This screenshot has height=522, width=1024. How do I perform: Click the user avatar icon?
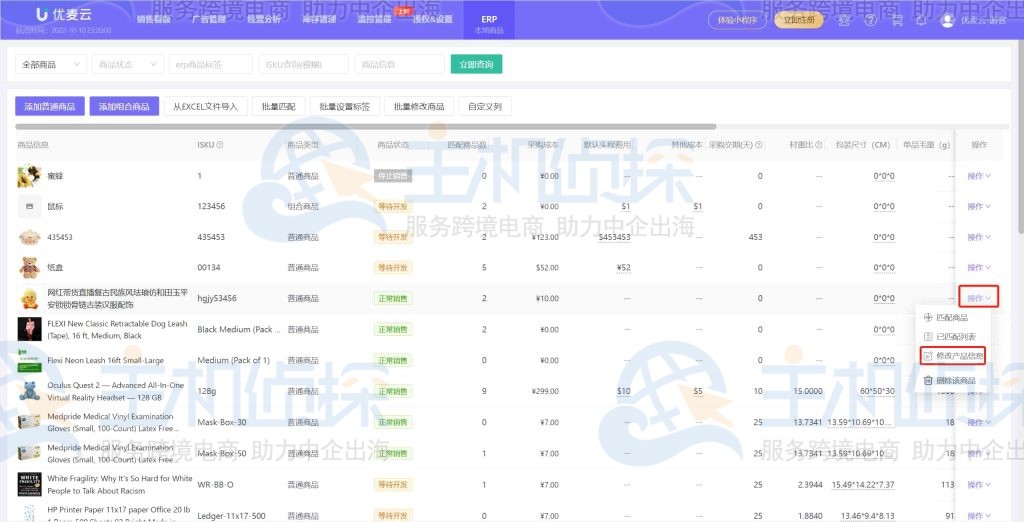tap(948, 20)
